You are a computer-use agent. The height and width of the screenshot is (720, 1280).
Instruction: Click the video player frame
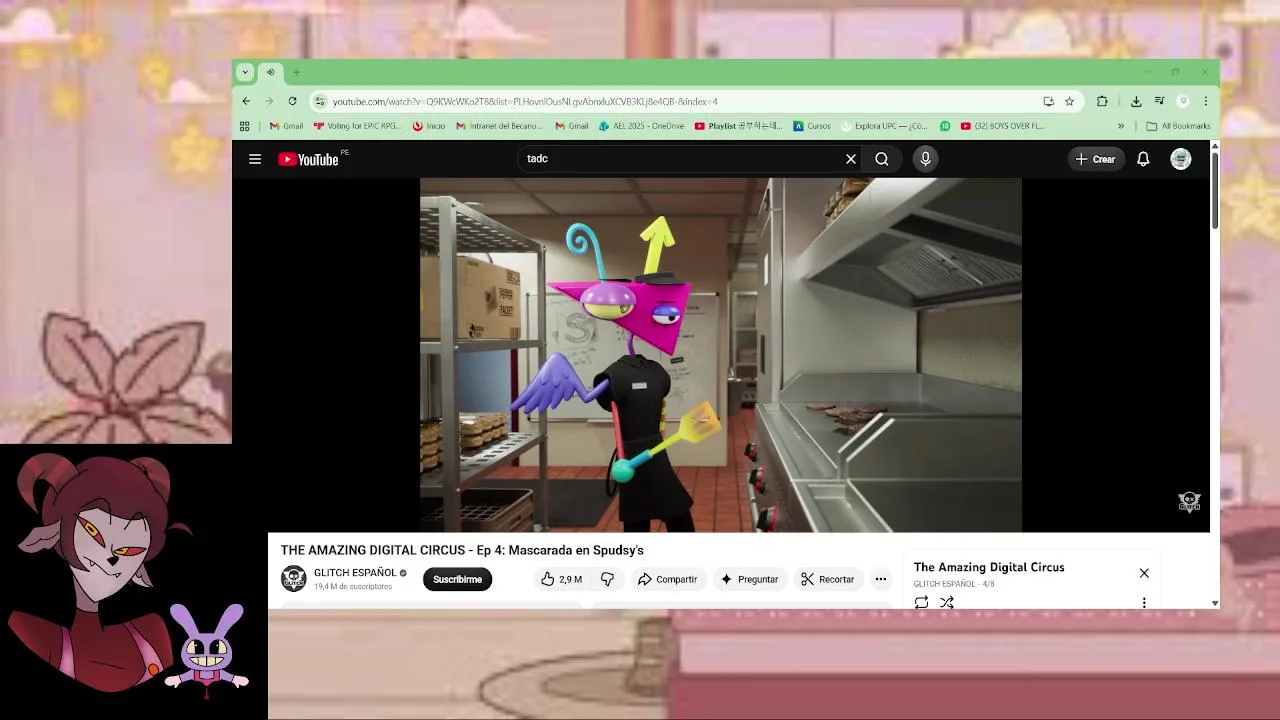(720, 355)
